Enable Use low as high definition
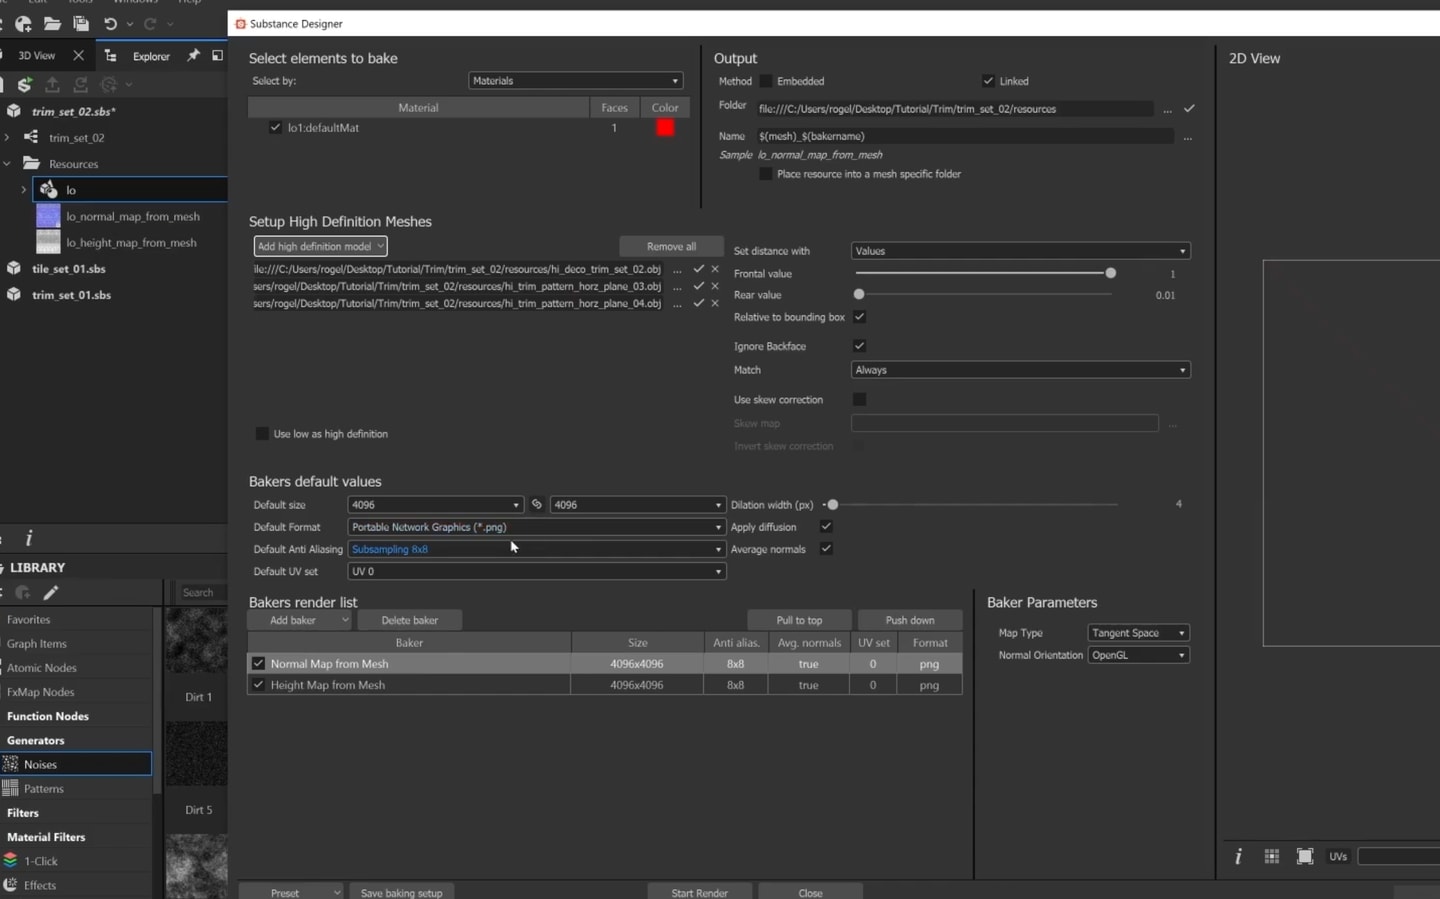This screenshot has height=899, width=1440. 262,434
